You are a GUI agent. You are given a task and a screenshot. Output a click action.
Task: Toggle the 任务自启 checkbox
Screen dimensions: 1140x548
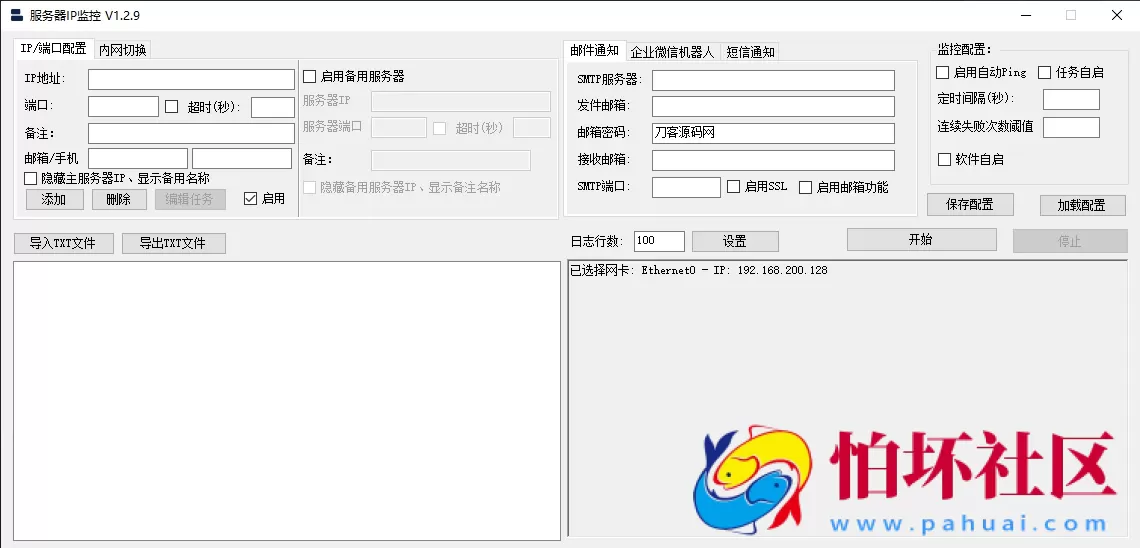coord(1045,73)
